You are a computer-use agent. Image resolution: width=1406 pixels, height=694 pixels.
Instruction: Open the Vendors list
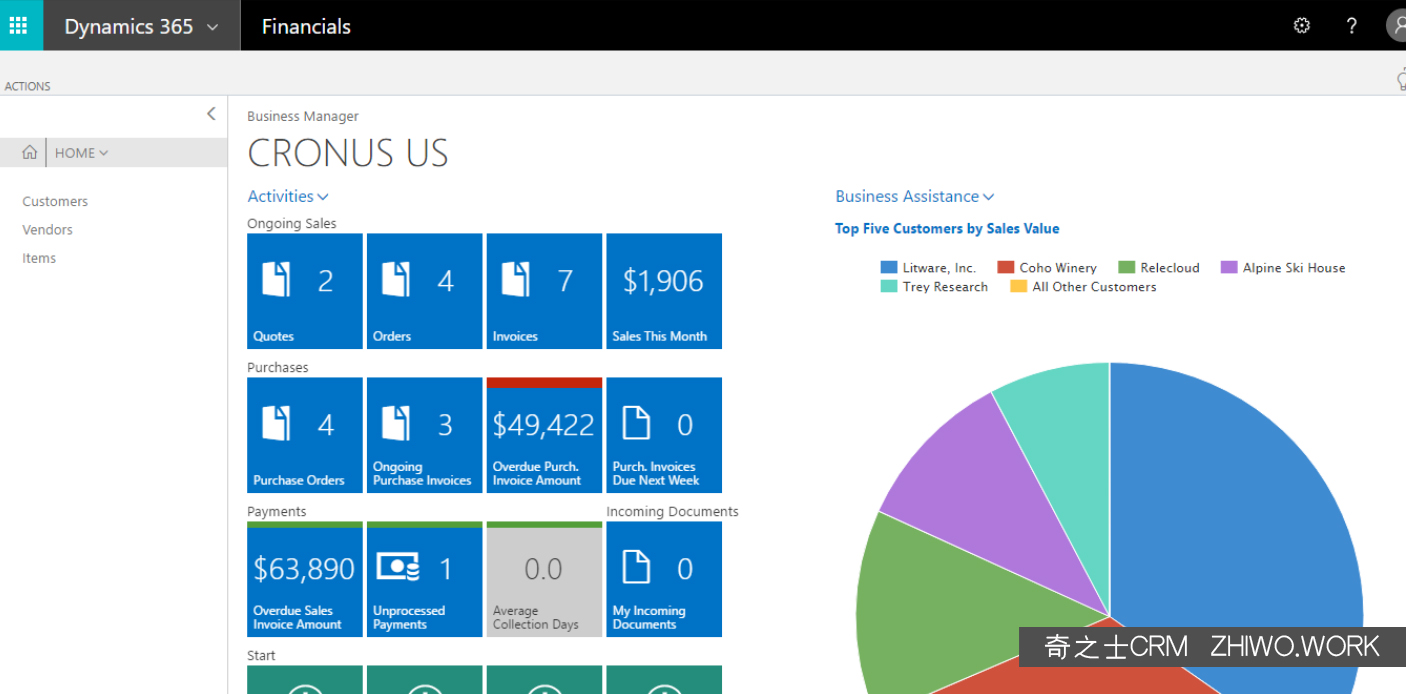coord(47,229)
